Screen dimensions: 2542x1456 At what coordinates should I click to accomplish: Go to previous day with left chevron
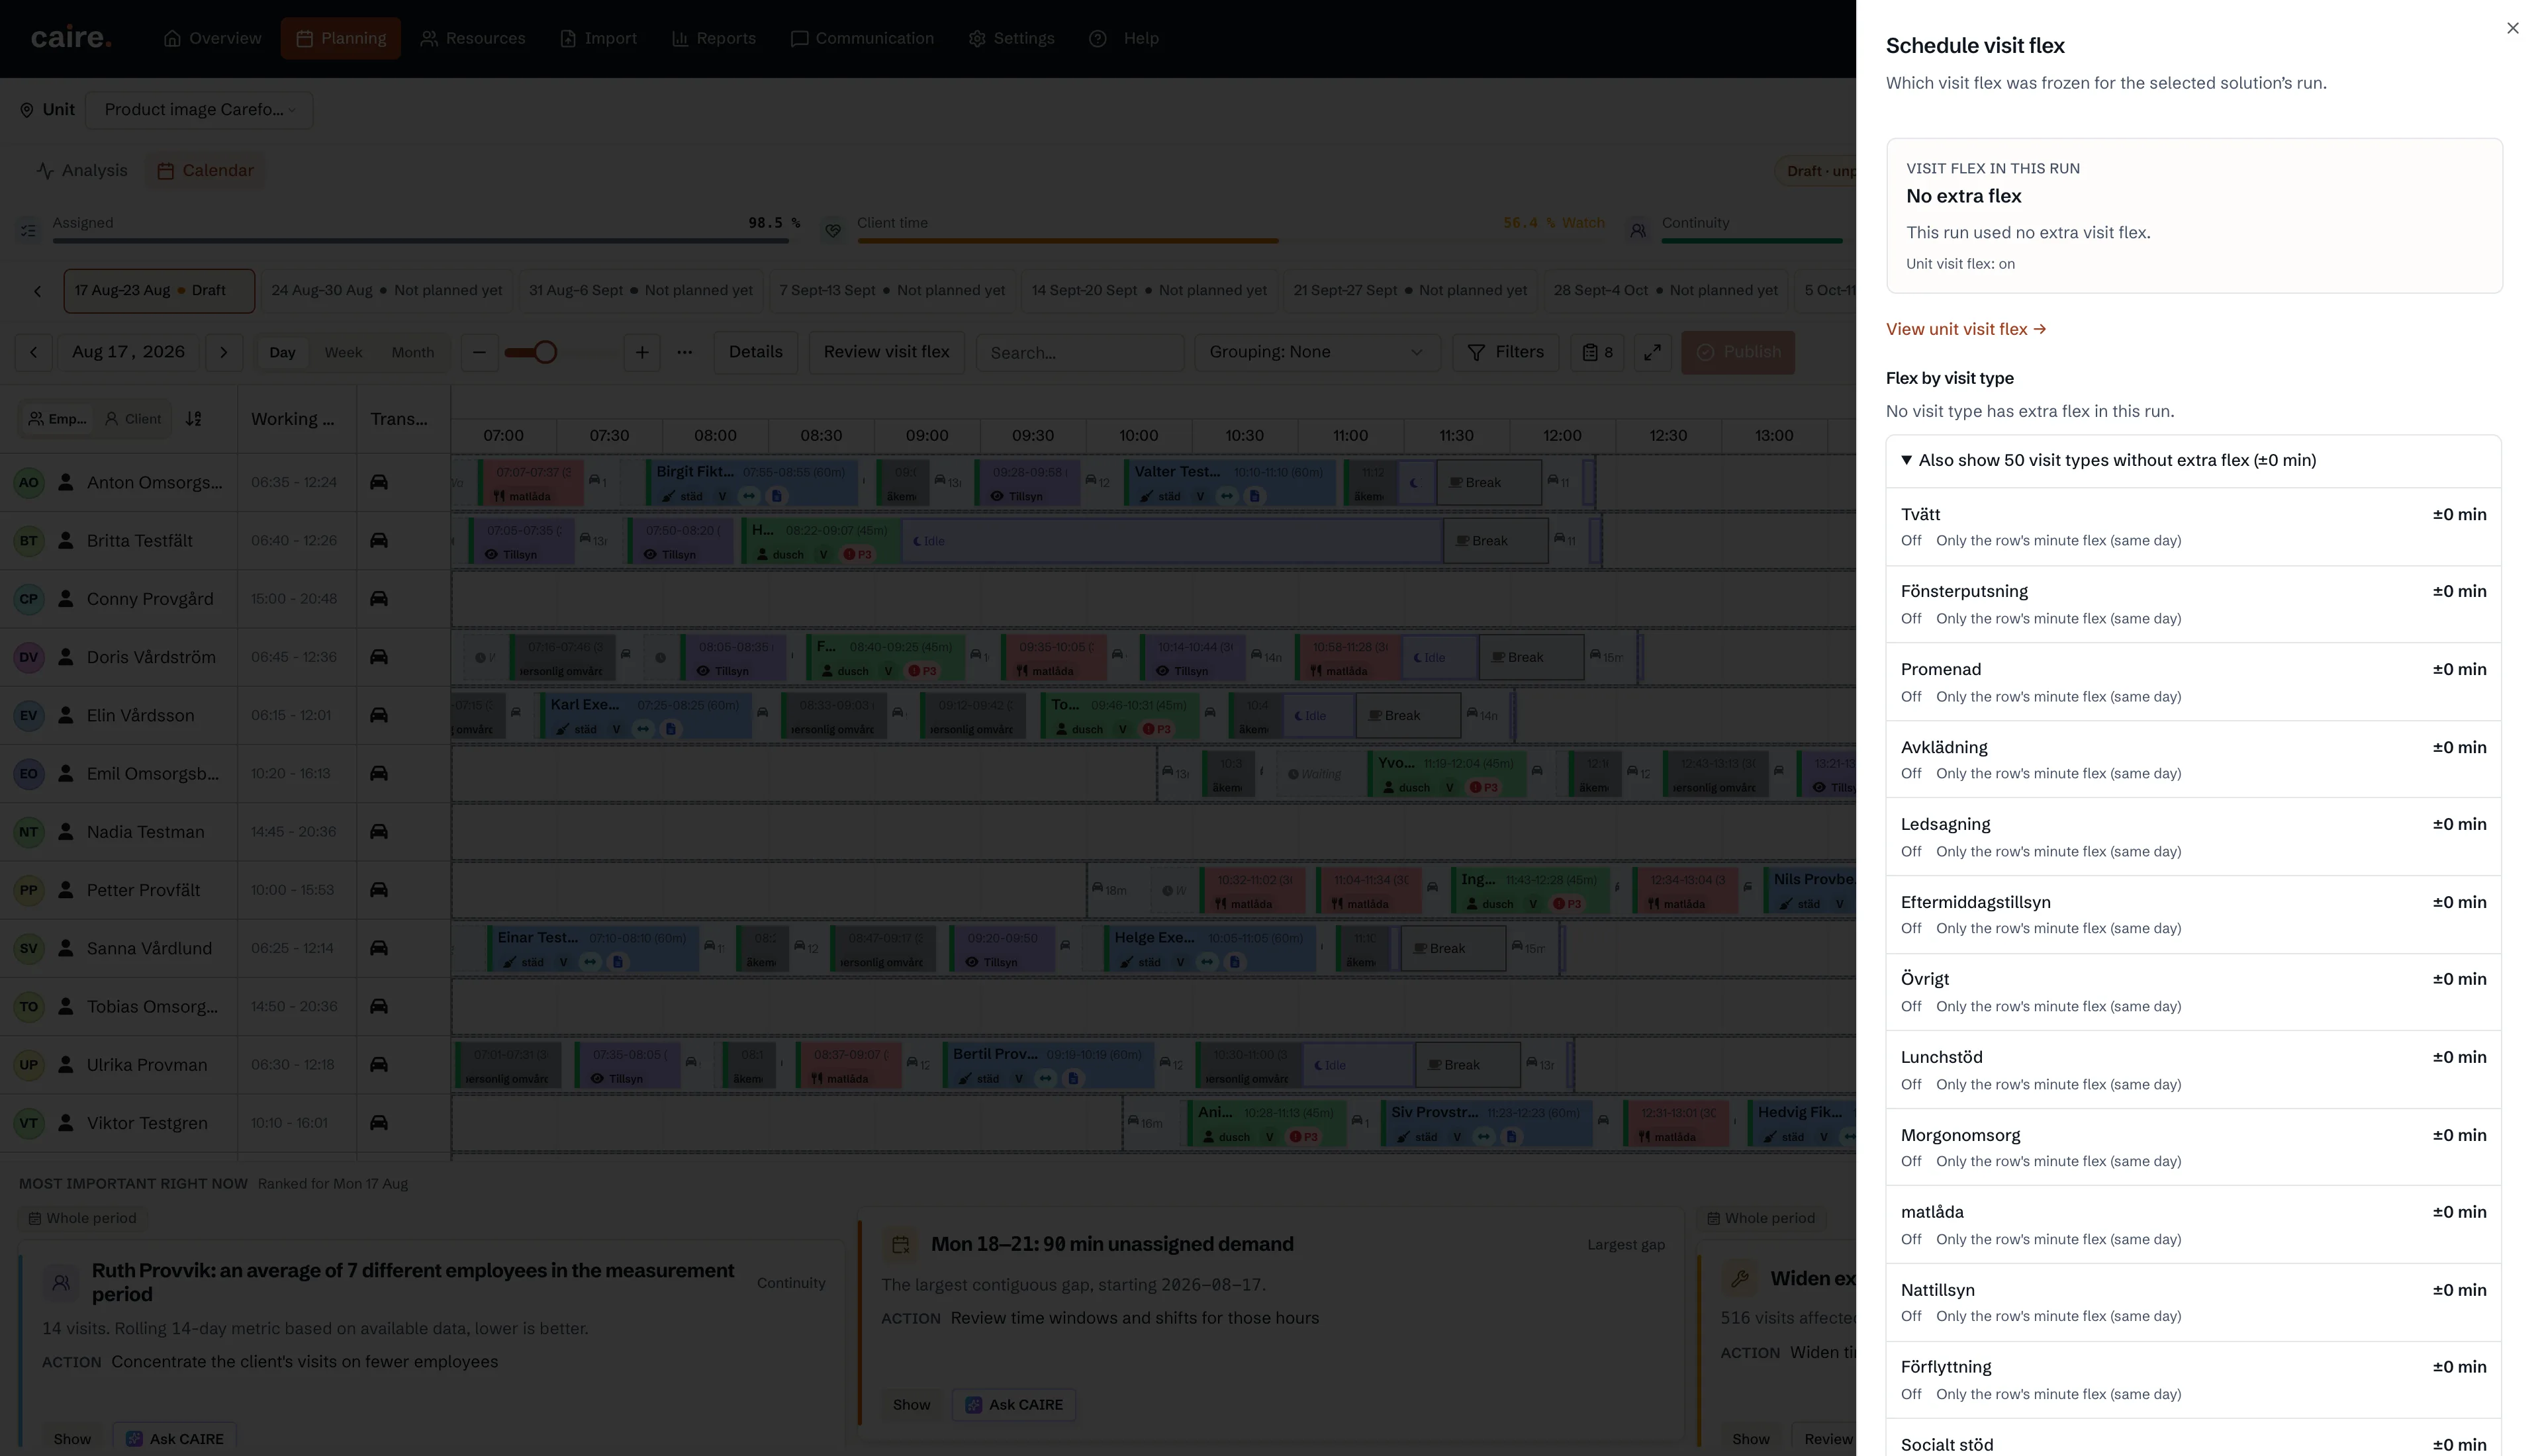pyautogui.click(x=33, y=352)
